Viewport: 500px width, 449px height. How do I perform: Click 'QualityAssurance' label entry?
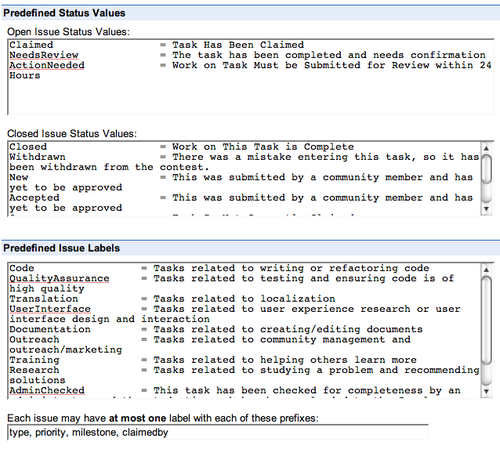[59, 278]
